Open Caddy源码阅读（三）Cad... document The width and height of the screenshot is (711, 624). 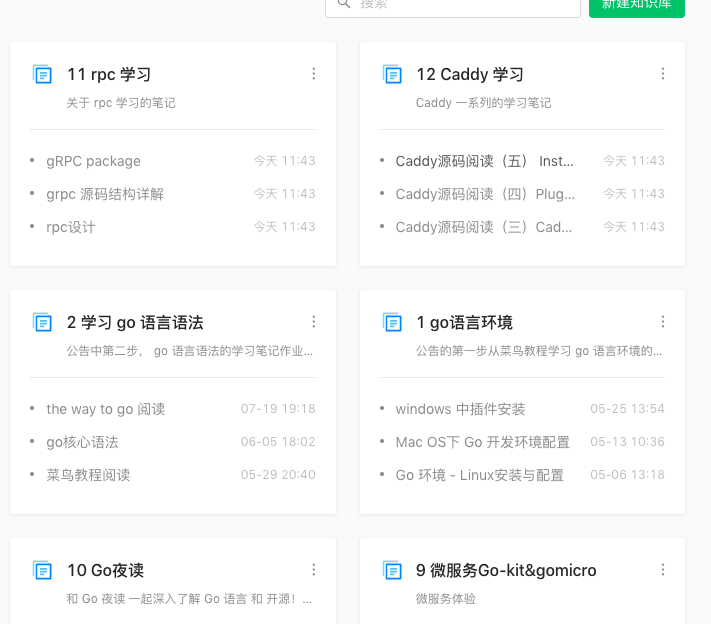[484, 227]
